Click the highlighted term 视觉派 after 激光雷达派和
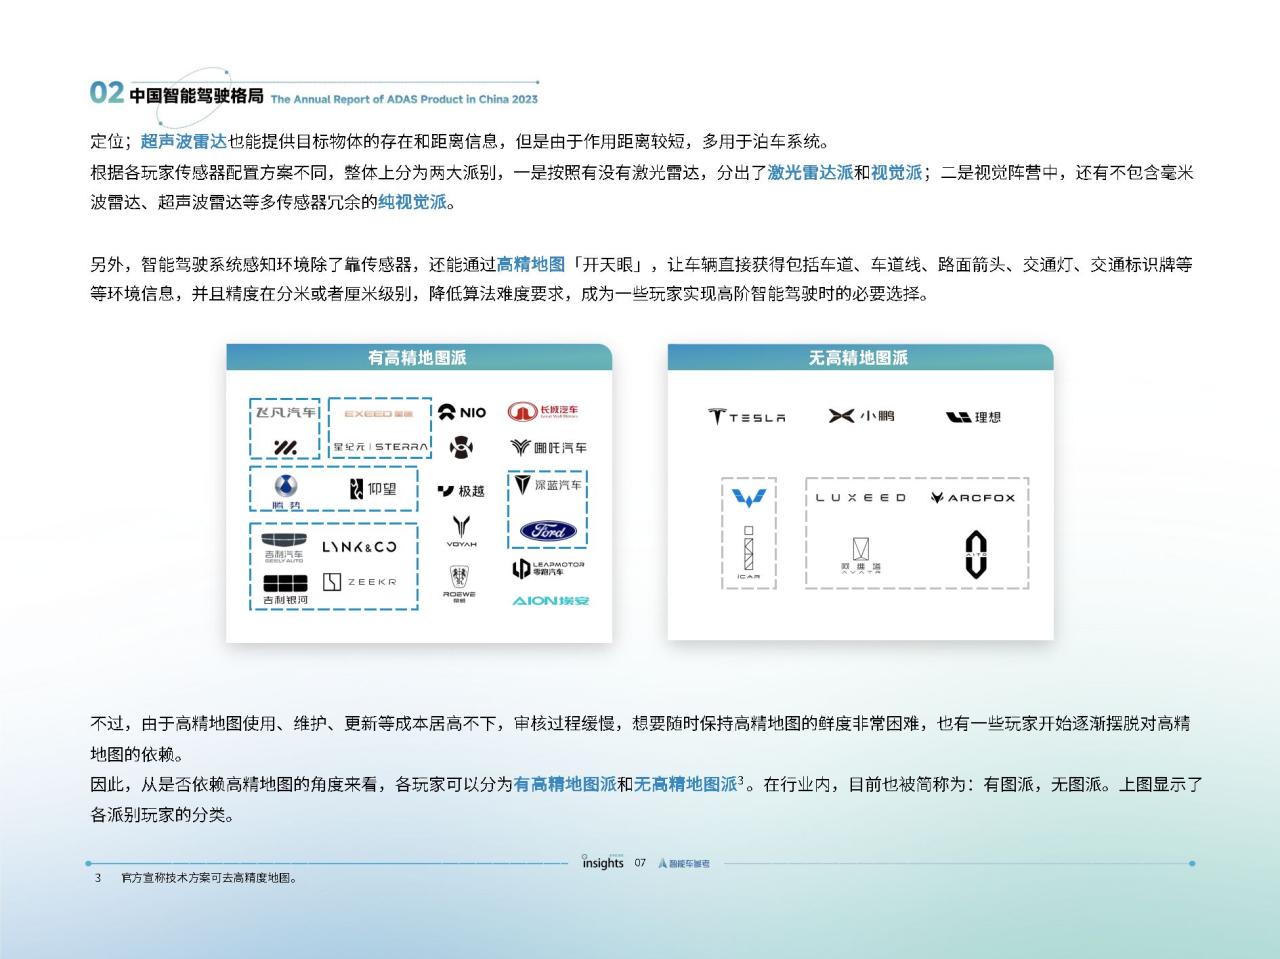This screenshot has height=959, width=1280. [x=896, y=172]
